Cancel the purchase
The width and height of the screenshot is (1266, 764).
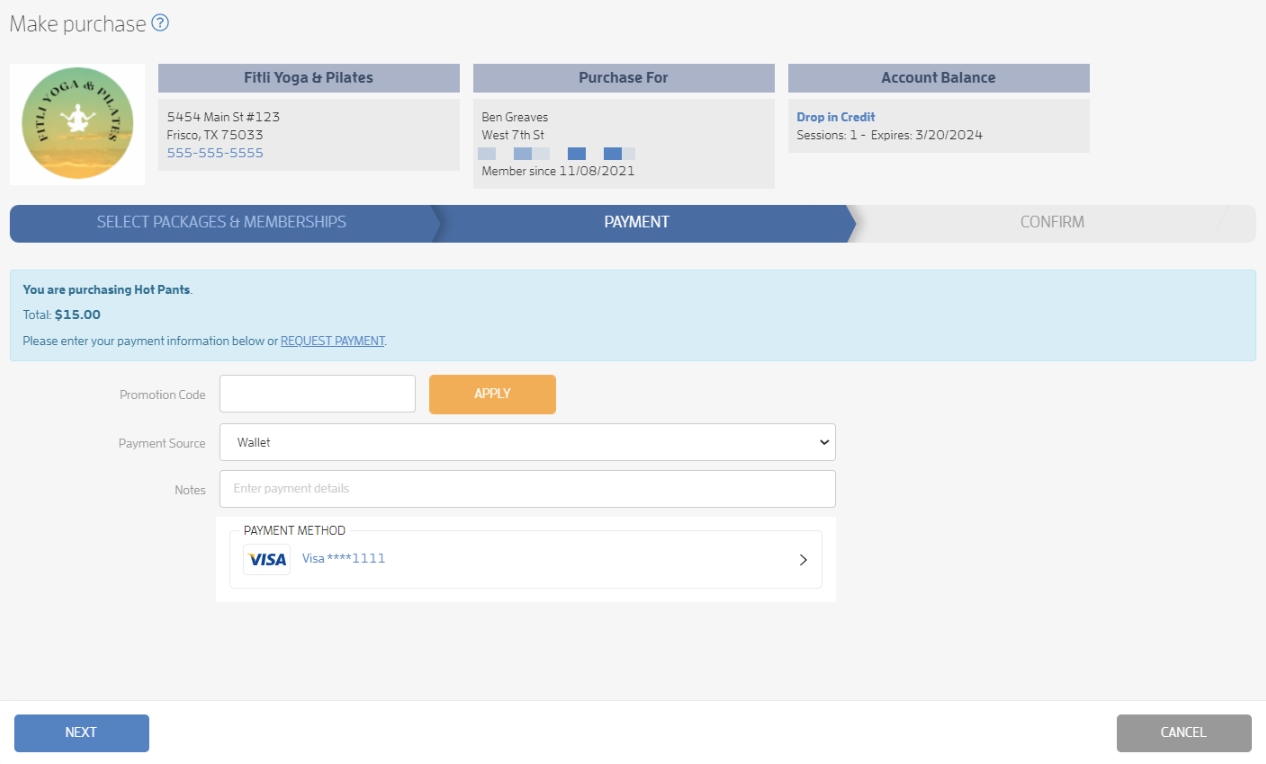click(x=1183, y=732)
